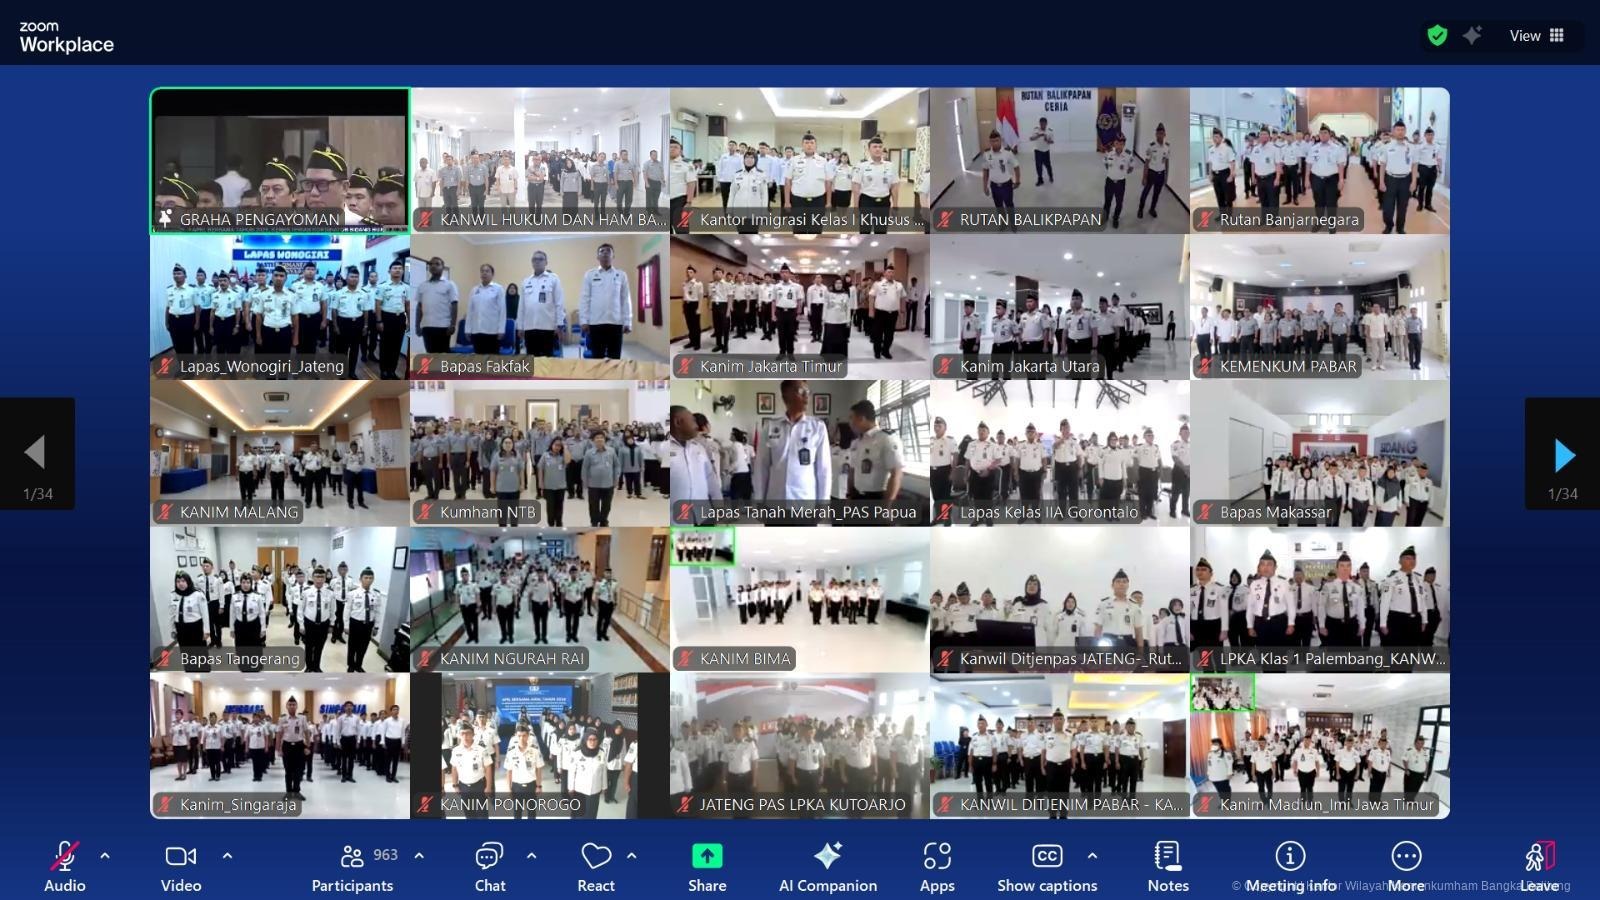This screenshot has width=1600, height=900.
Task: Click the green security shield icon
Action: pyautogui.click(x=1437, y=35)
